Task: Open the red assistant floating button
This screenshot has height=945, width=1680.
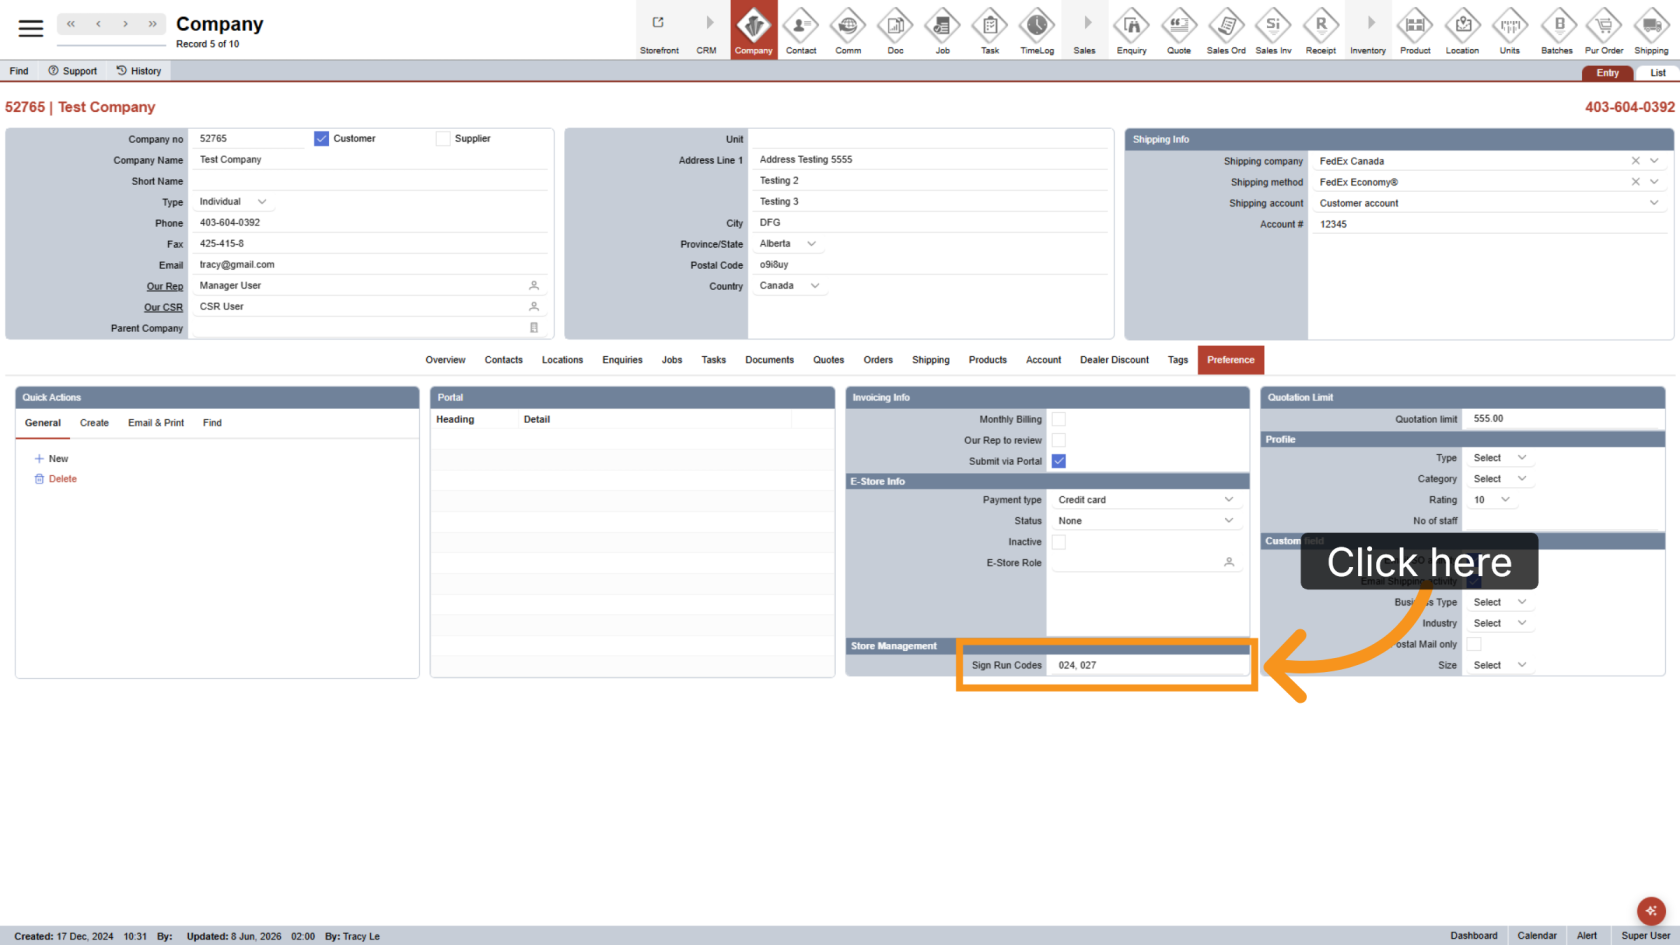Action: (1651, 910)
